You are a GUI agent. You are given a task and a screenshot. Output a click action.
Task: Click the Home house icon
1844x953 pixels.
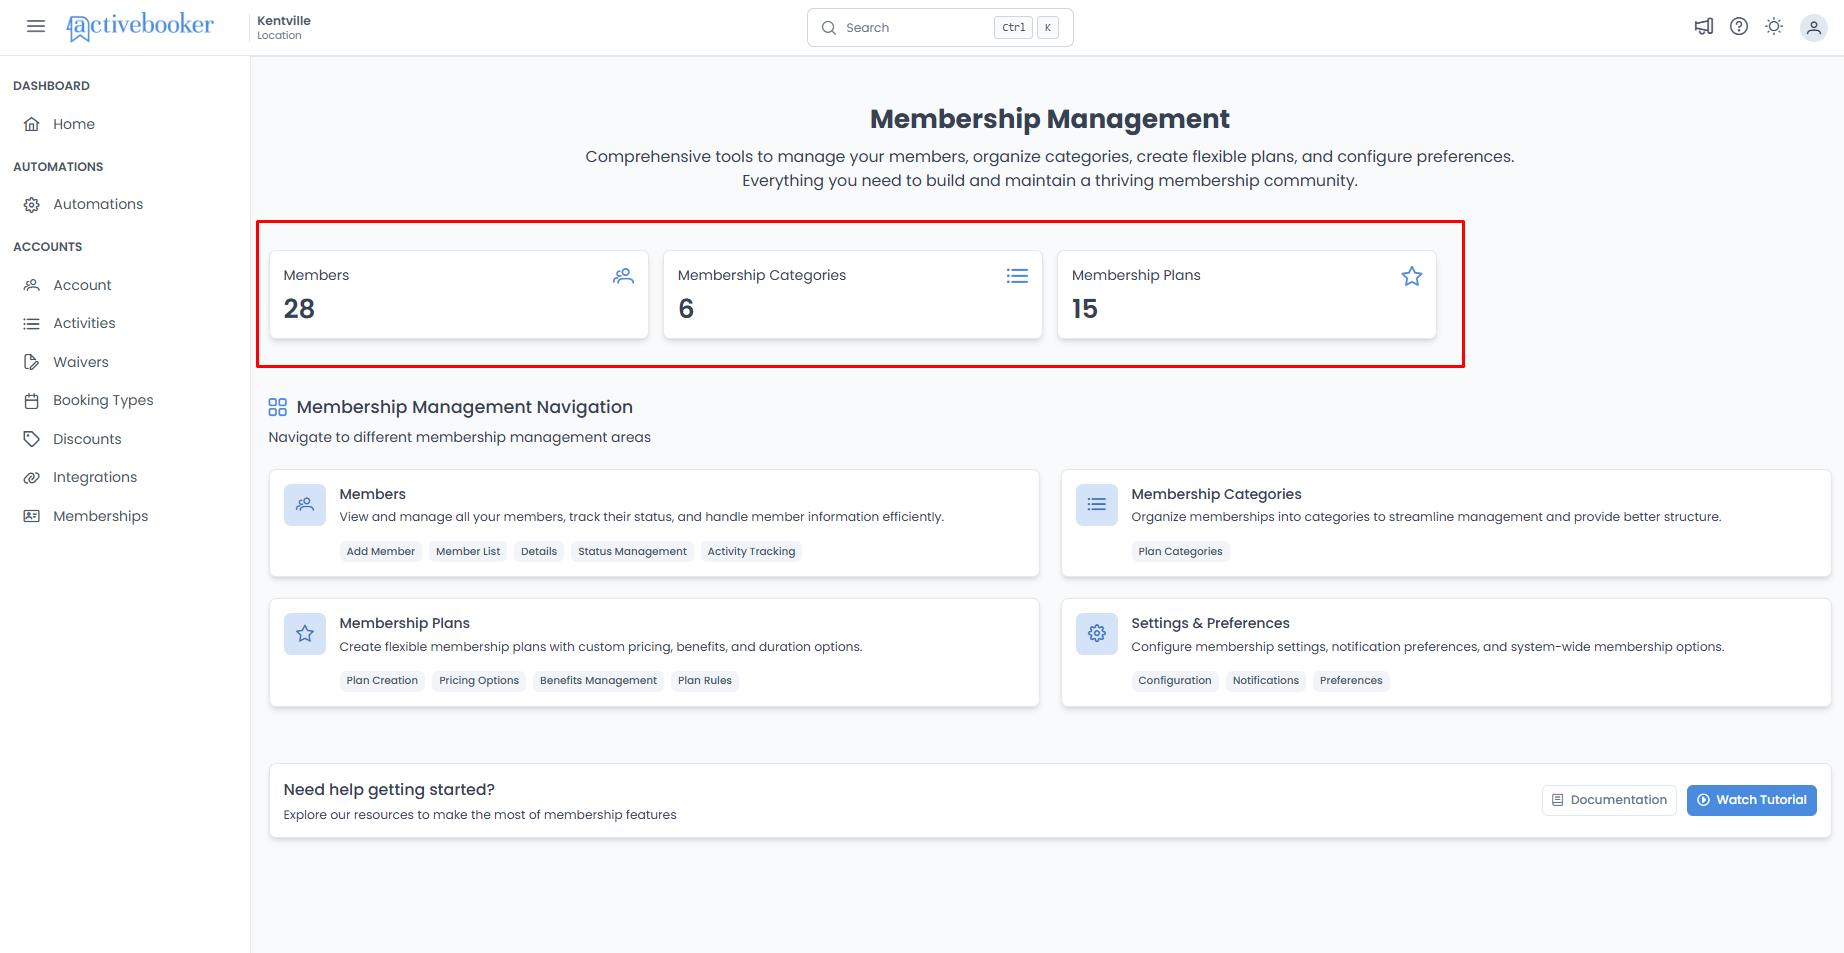click(x=32, y=124)
